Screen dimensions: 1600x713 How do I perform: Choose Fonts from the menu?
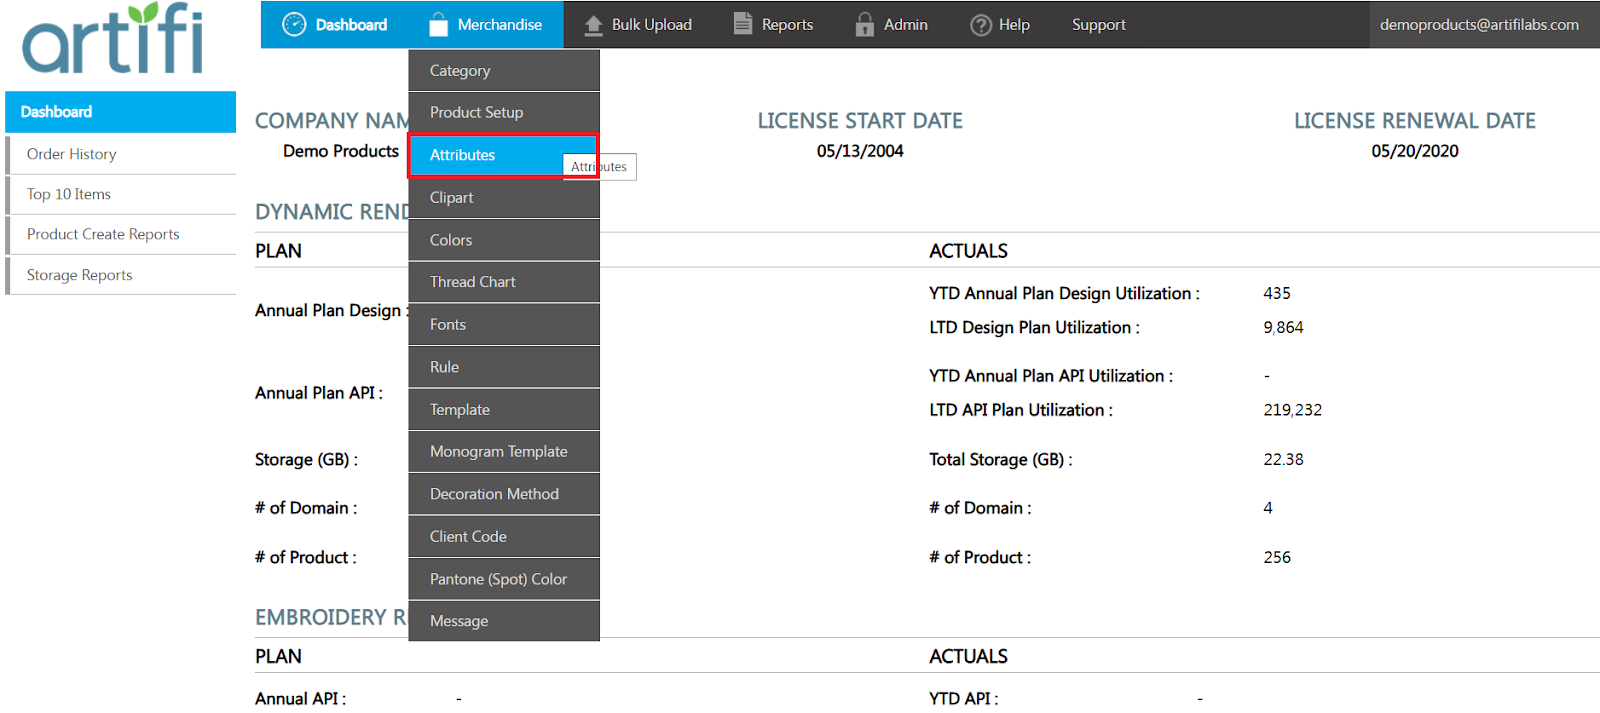(x=504, y=325)
